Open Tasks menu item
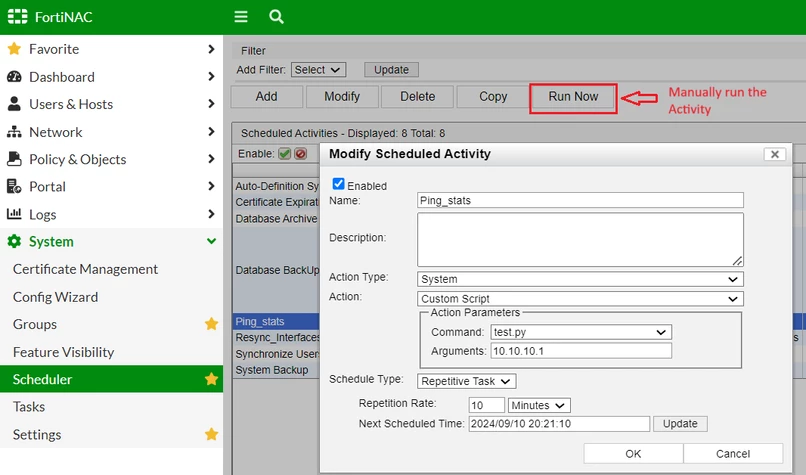The height and width of the screenshot is (475, 806). pos(29,407)
